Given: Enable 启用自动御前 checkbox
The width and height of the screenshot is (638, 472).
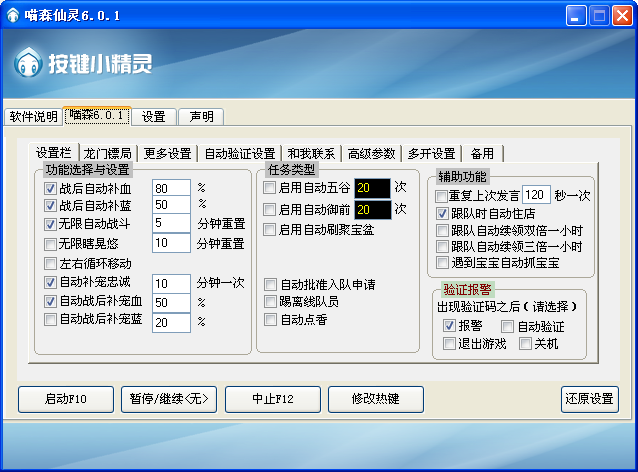Looking at the screenshot, I should tap(269, 210).
